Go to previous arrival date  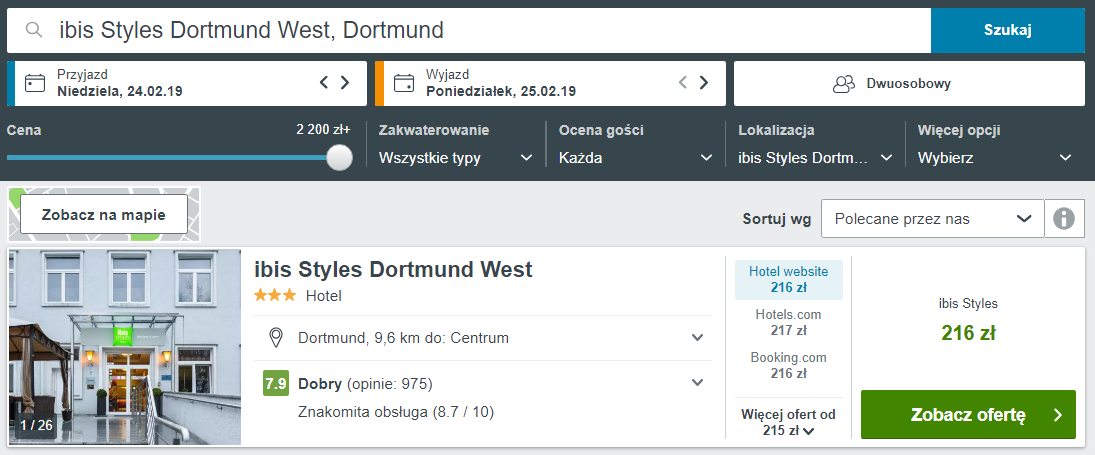[323, 82]
